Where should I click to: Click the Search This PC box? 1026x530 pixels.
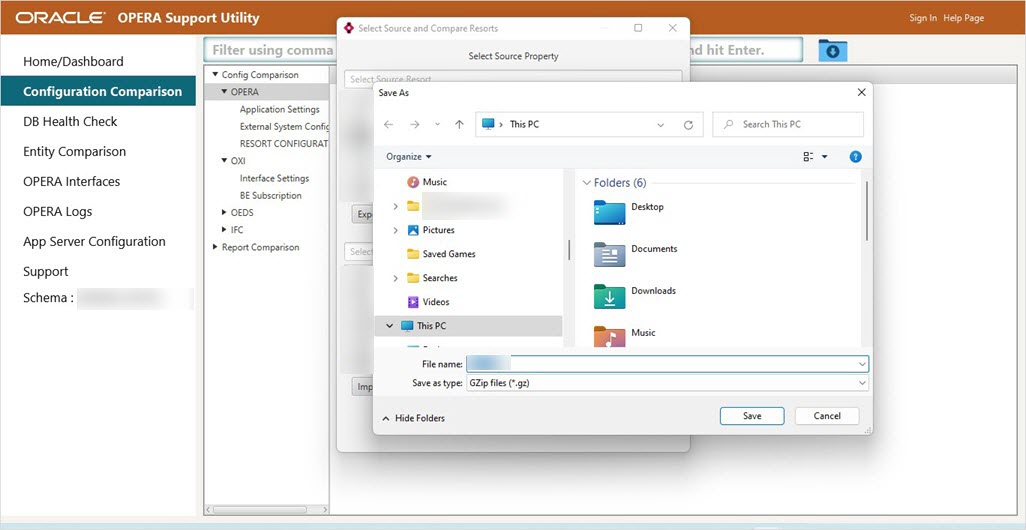[x=788, y=124]
